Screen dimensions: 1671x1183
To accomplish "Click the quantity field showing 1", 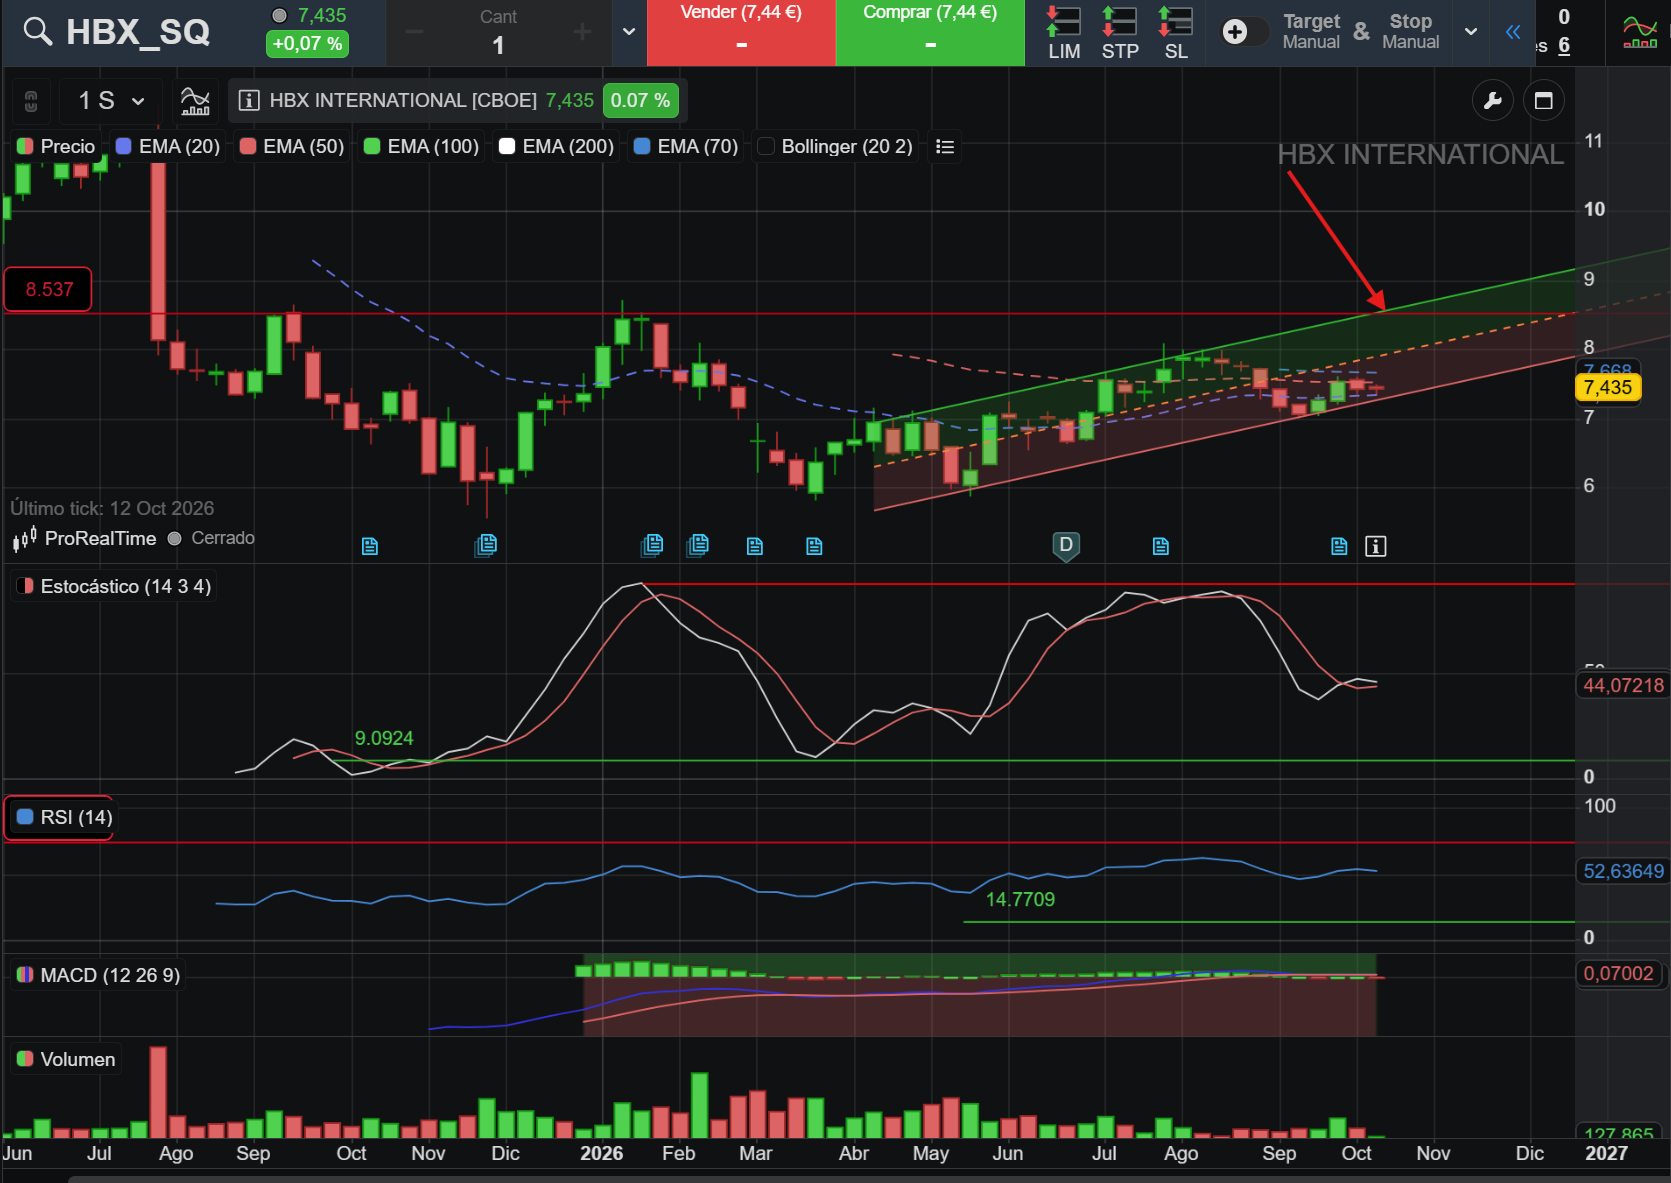I will pos(498,45).
